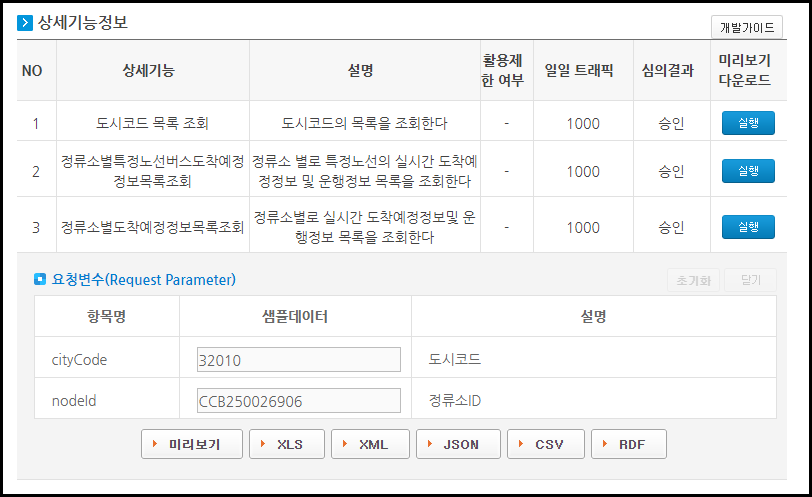Run 실행 for 정류소별도착예정정보목록조회 row
The image size is (812, 497).
[748, 227]
